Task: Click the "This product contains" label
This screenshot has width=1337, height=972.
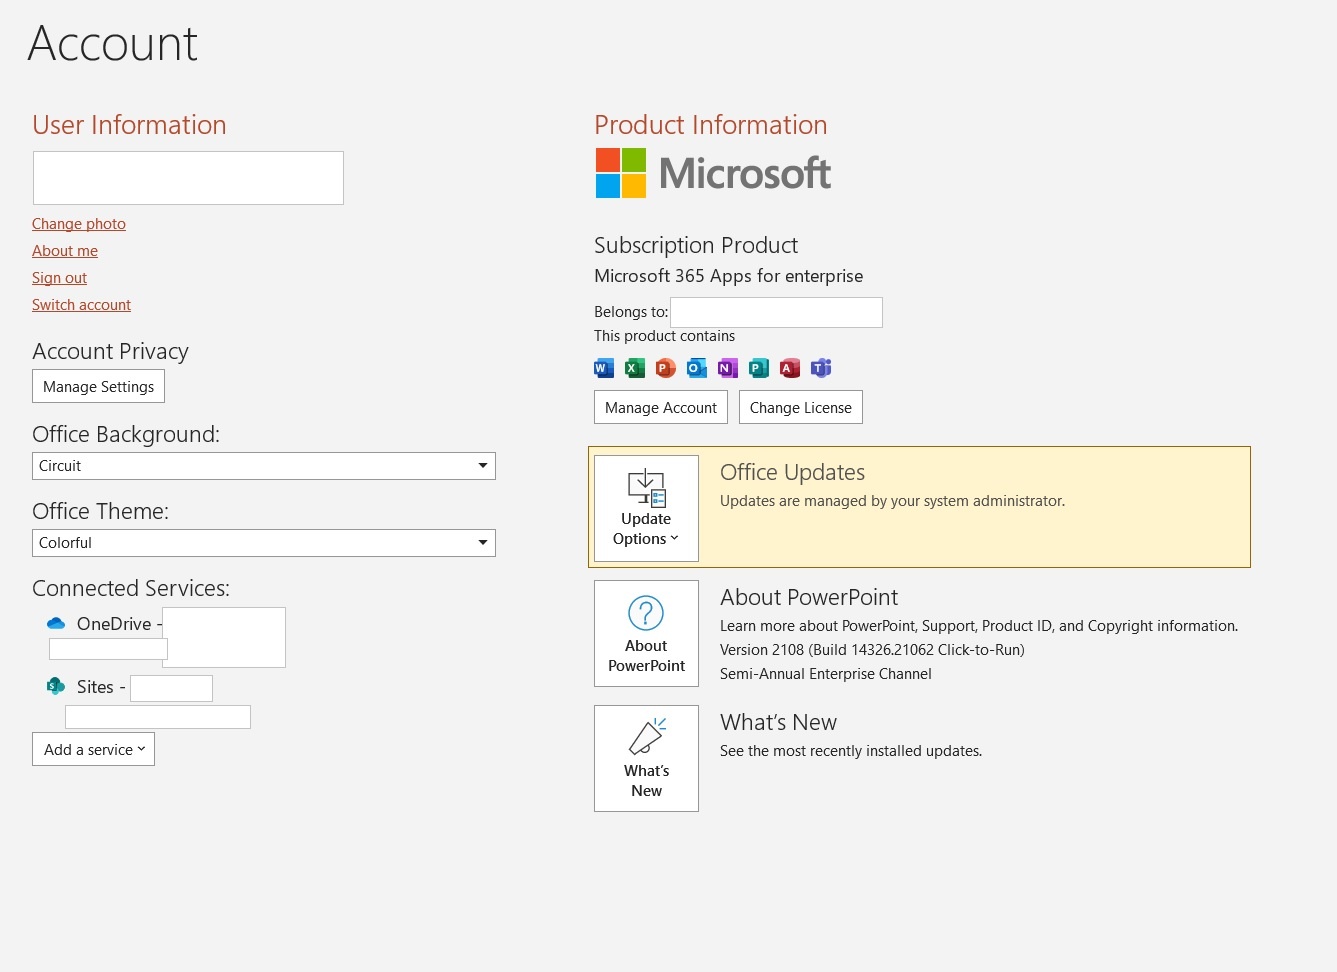Action: [664, 336]
